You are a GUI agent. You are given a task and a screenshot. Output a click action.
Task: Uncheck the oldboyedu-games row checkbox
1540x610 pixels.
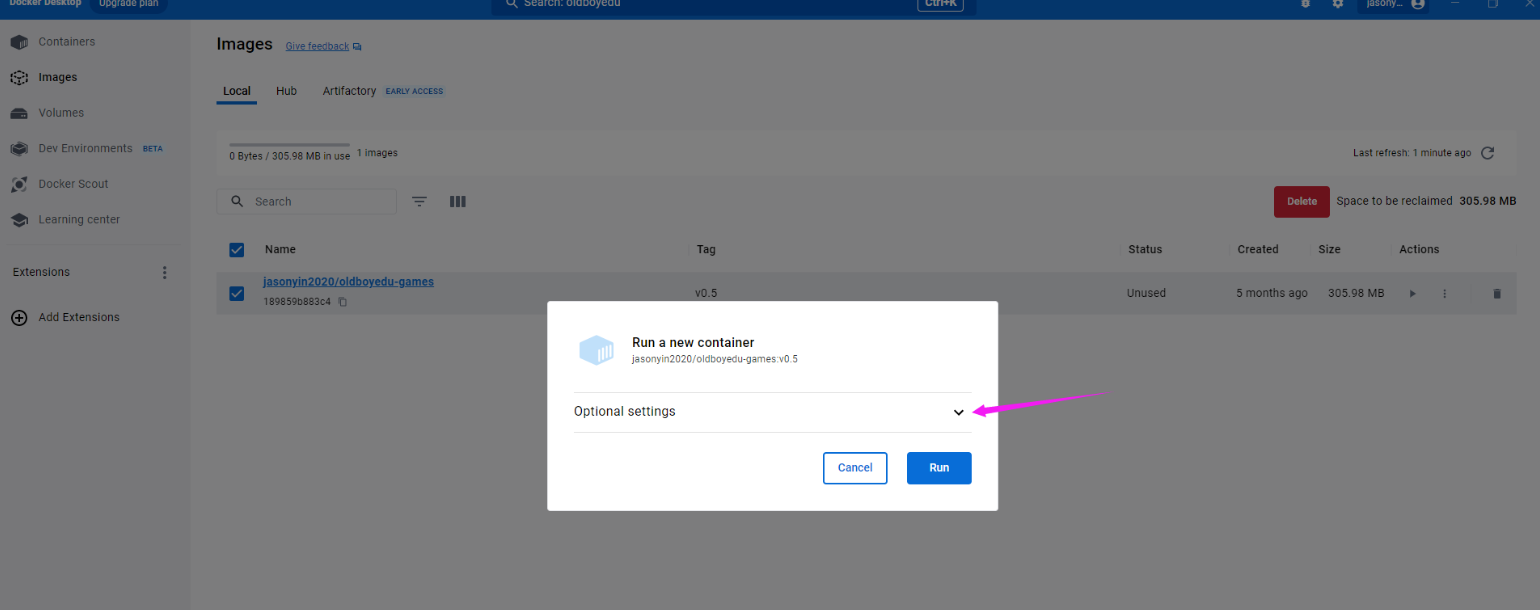tap(237, 294)
